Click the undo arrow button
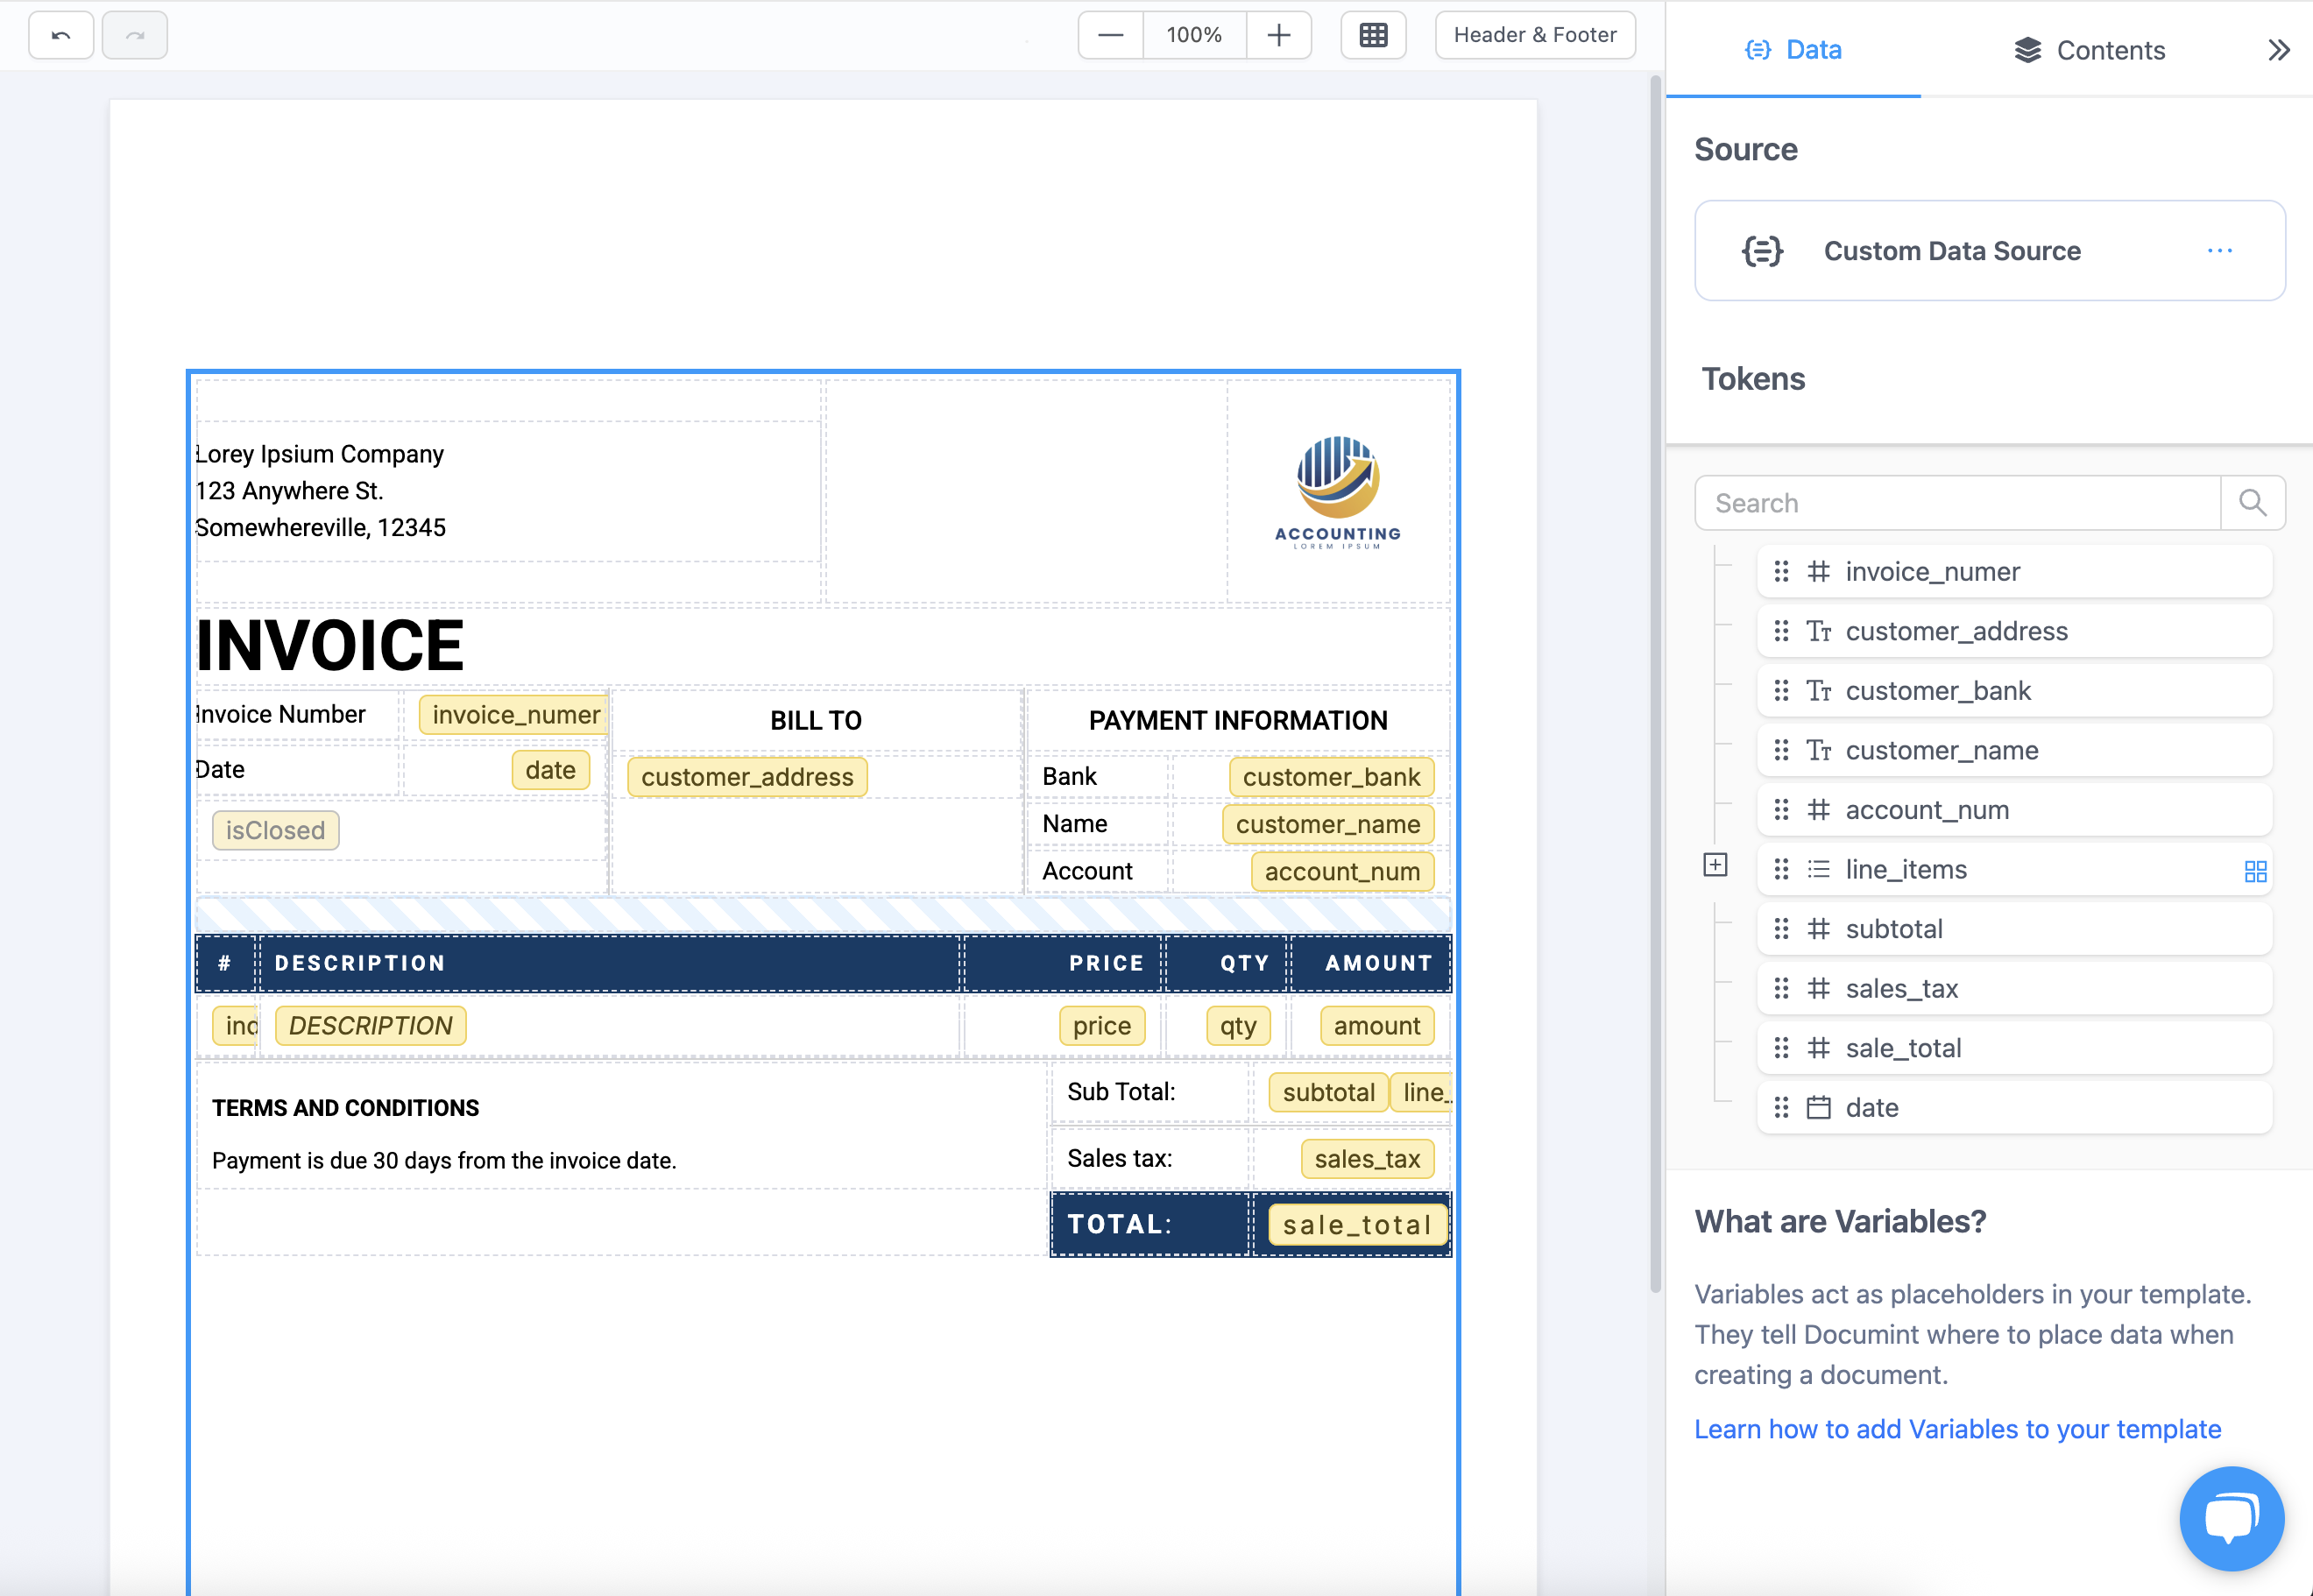The width and height of the screenshot is (2313, 1596). (x=61, y=35)
